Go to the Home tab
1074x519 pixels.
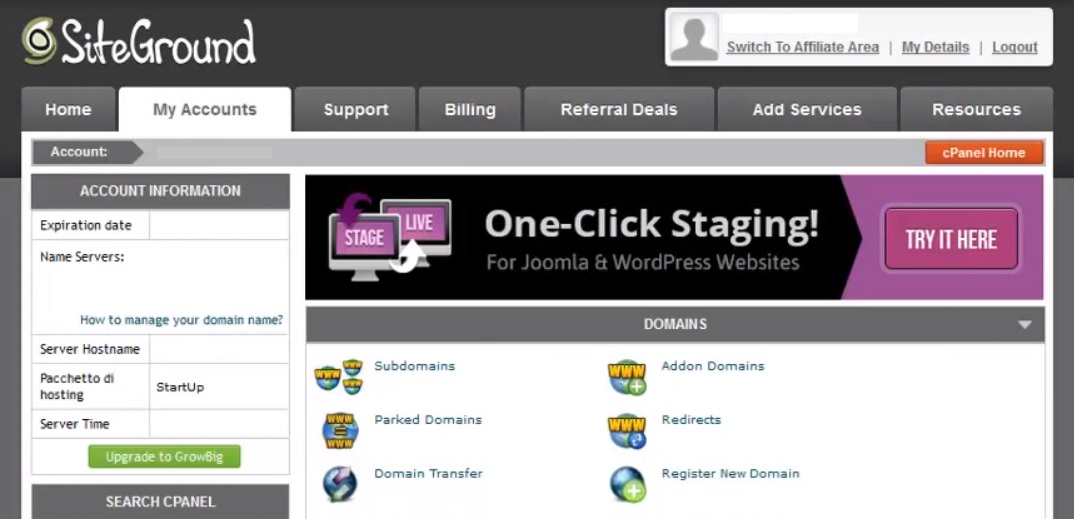(x=68, y=110)
